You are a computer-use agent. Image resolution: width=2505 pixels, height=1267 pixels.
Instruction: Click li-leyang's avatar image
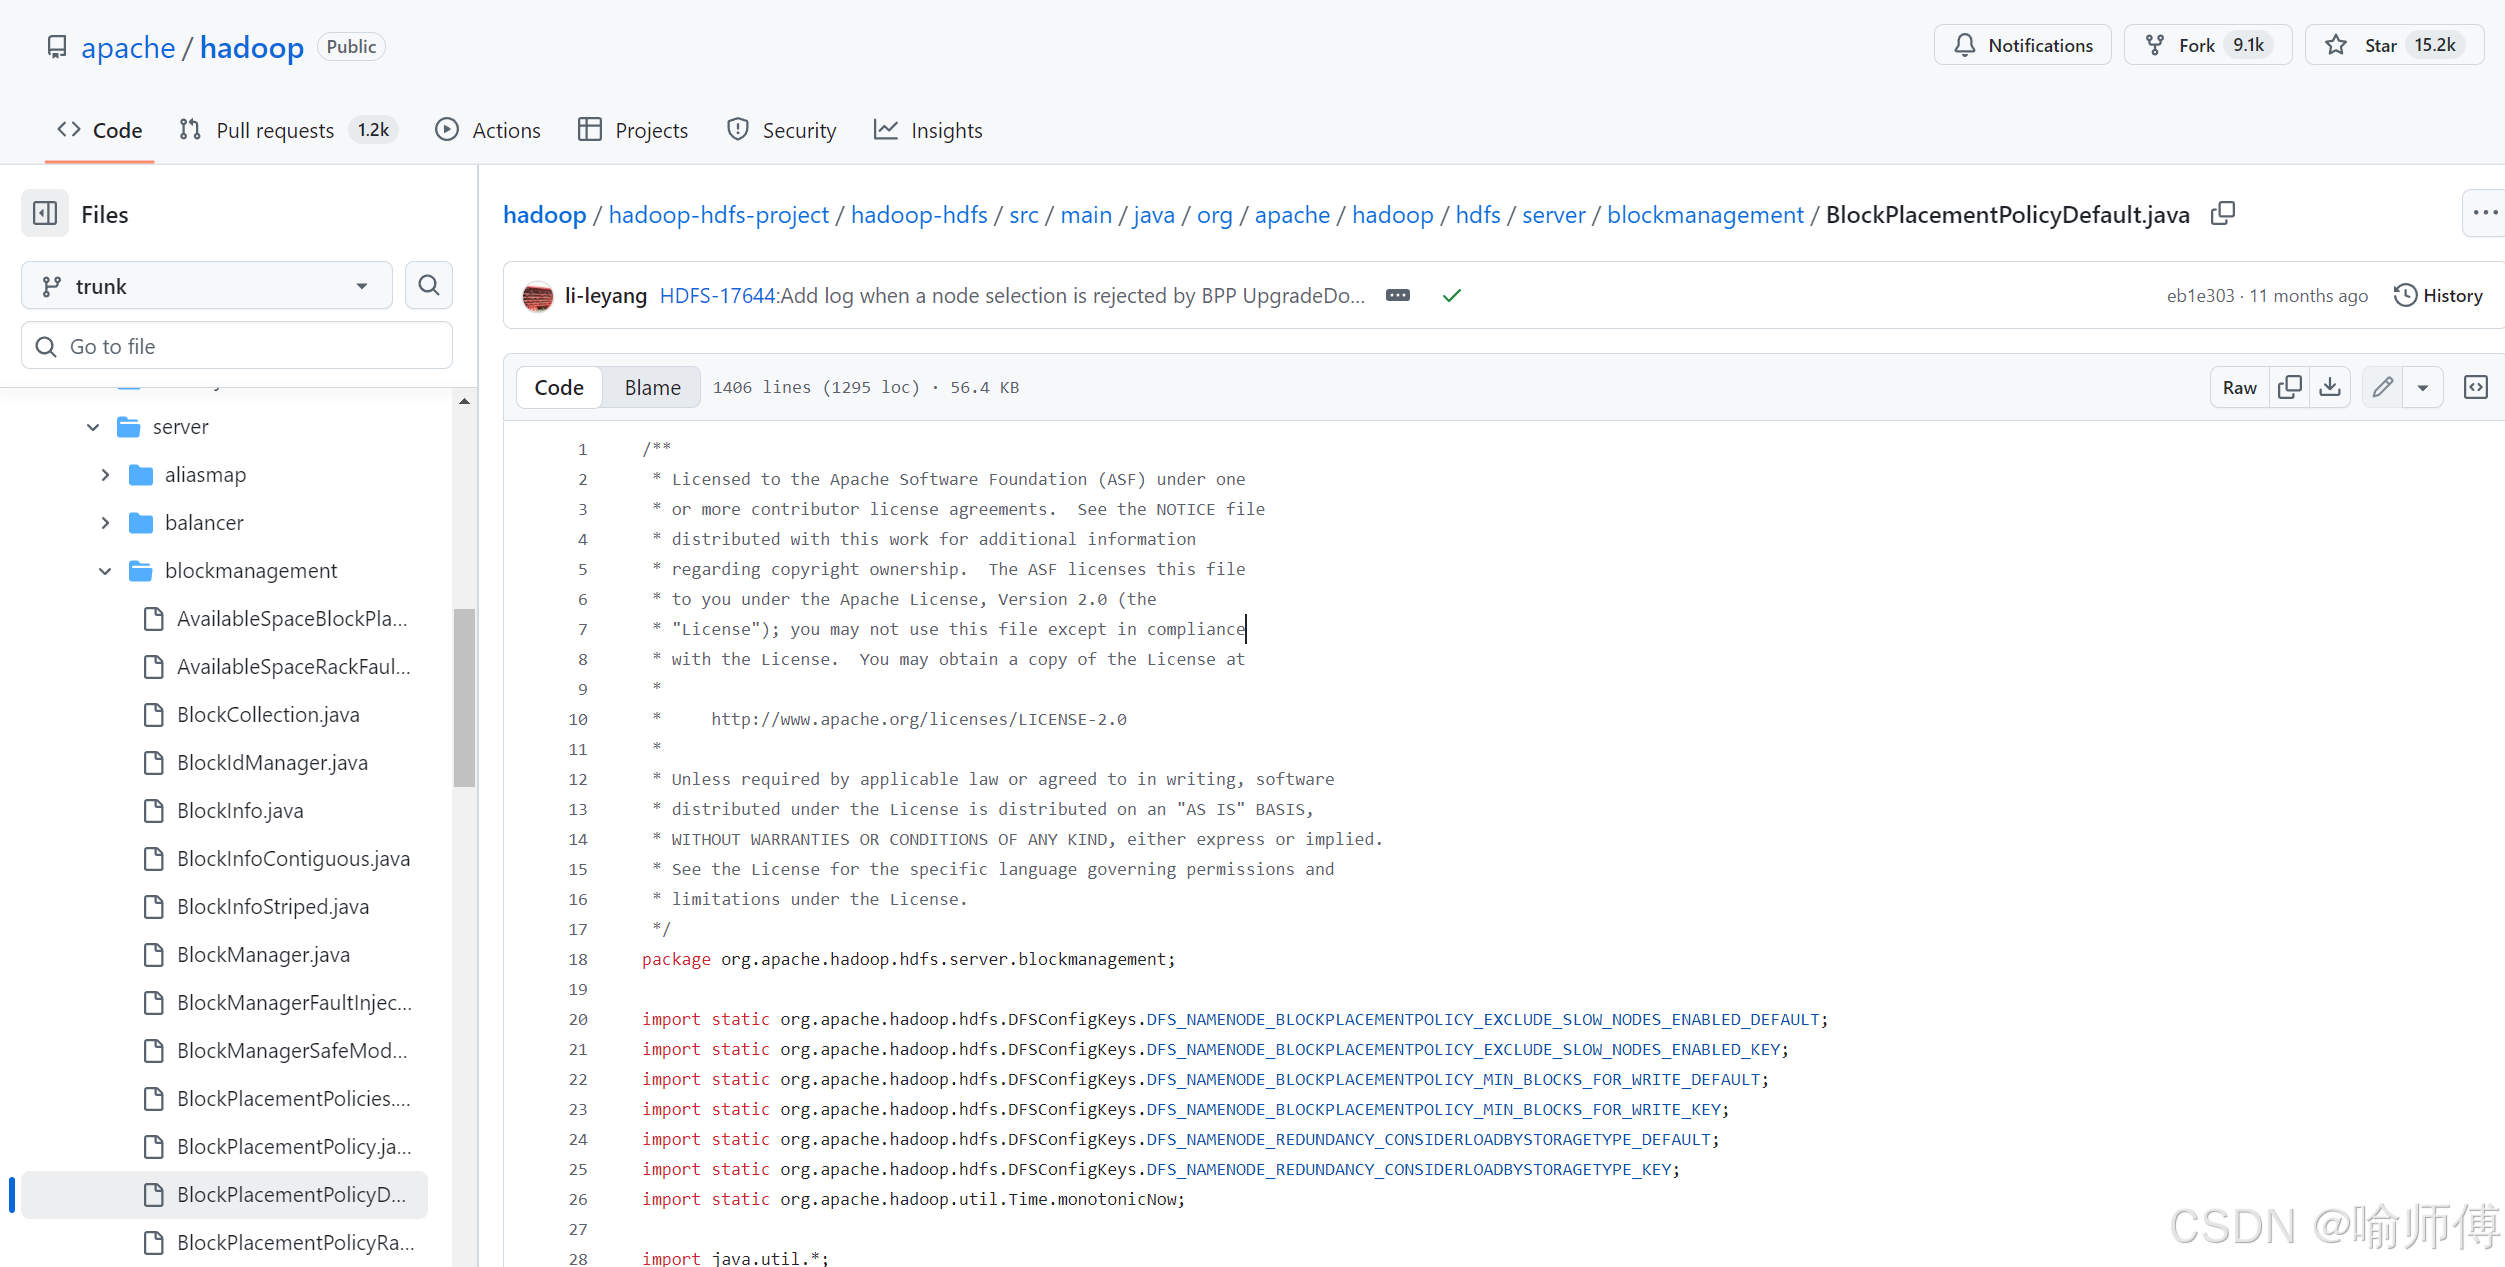[538, 296]
